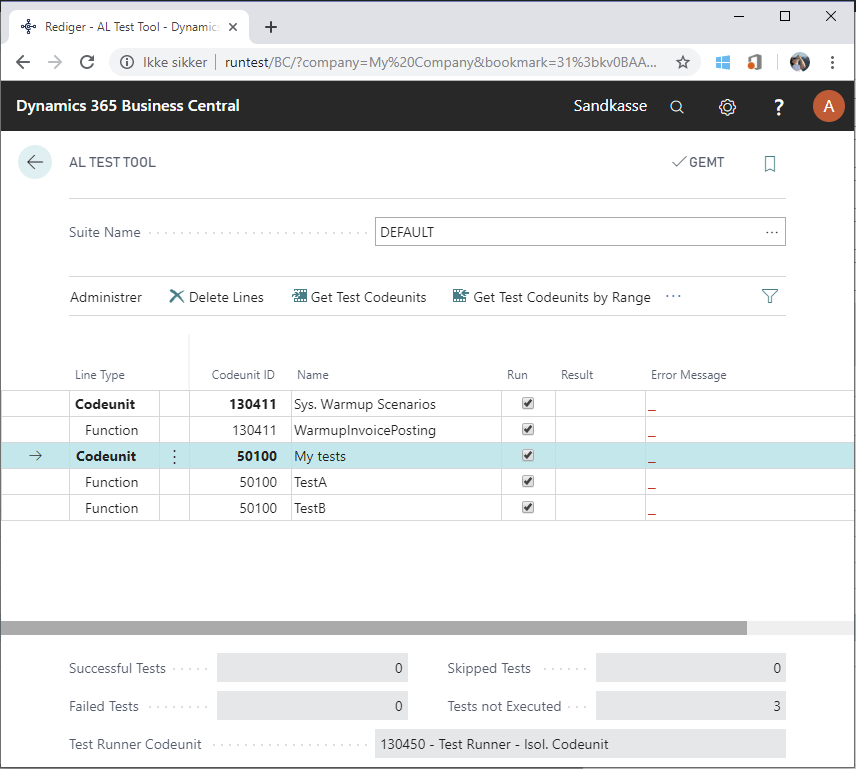This screenshot has height=769, width=856.
Task: Click the browser address bar URL
Action: (441, 62)
